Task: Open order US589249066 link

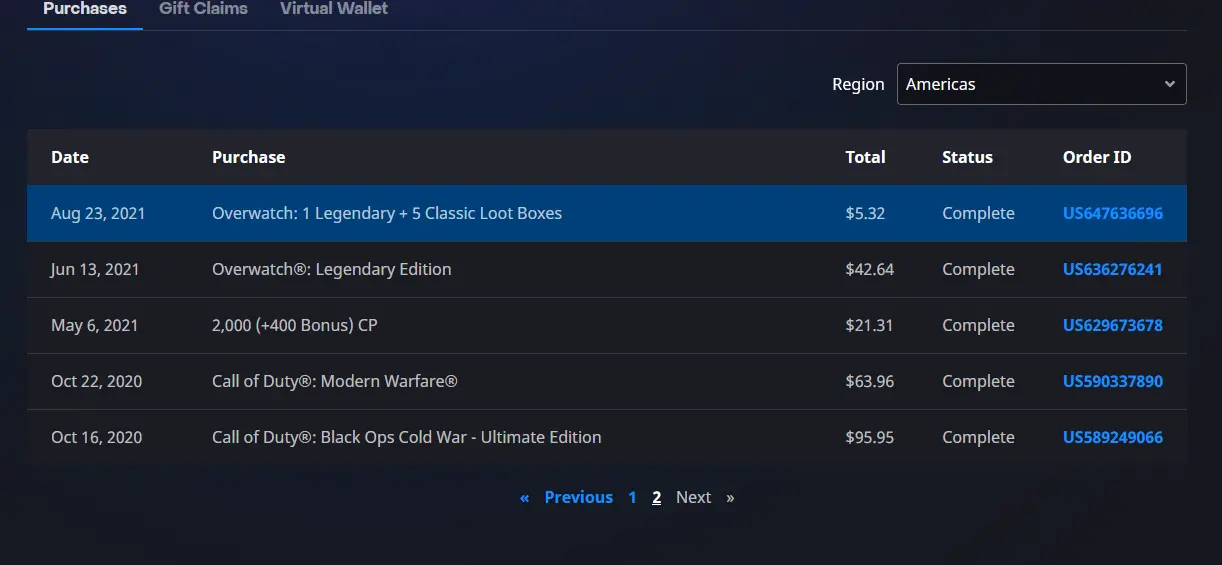Action: coord(1113,438)
